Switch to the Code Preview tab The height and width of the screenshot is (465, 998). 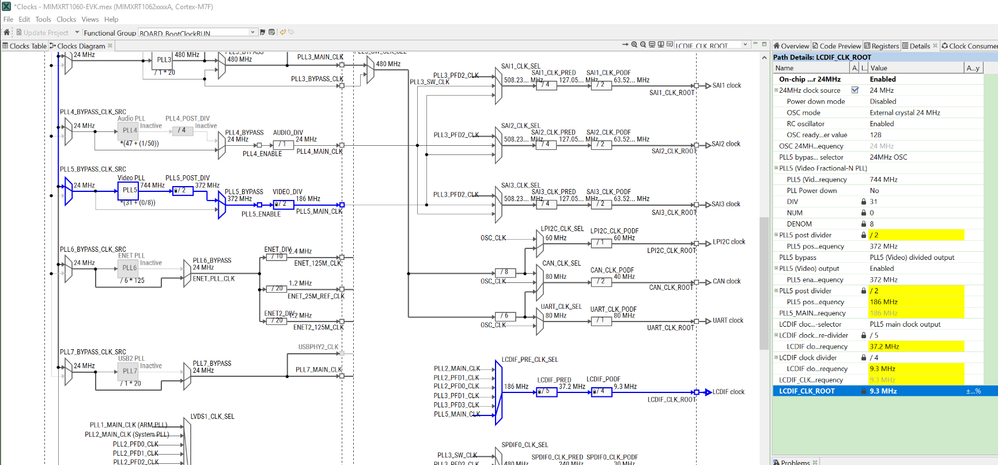[x=836, y=46]
